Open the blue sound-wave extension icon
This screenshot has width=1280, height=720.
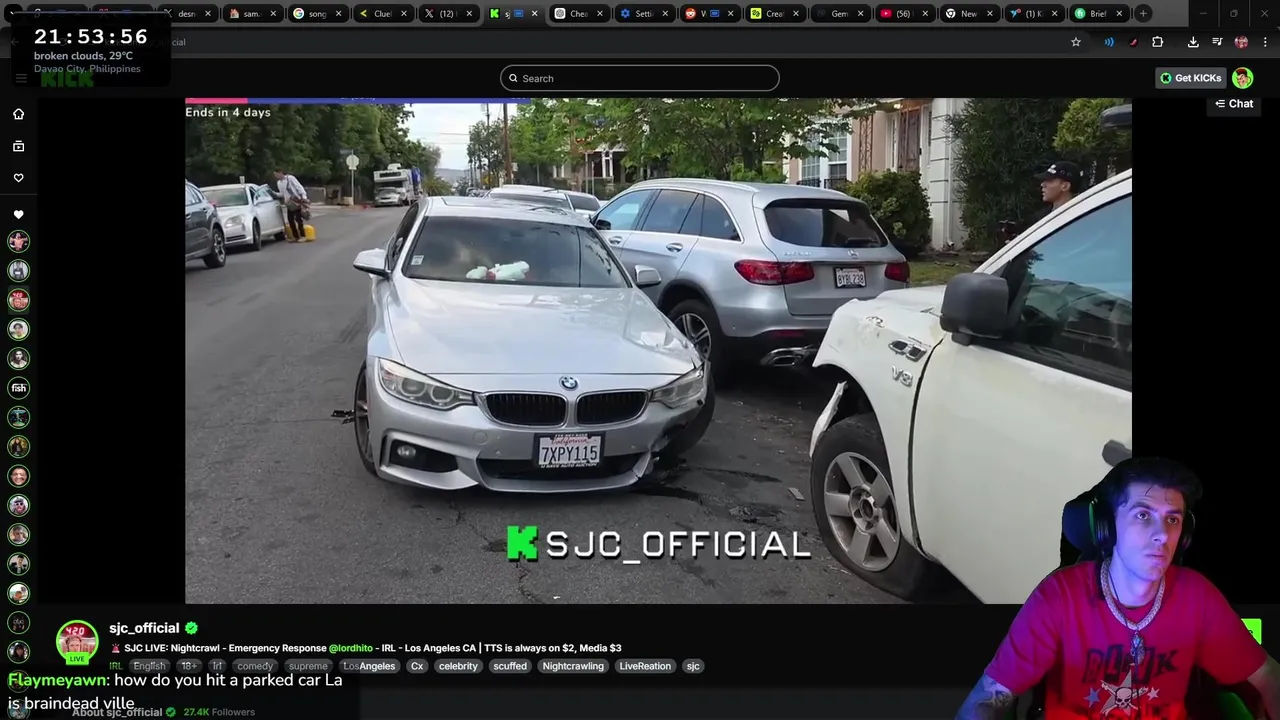click(x=1109, y=42)
